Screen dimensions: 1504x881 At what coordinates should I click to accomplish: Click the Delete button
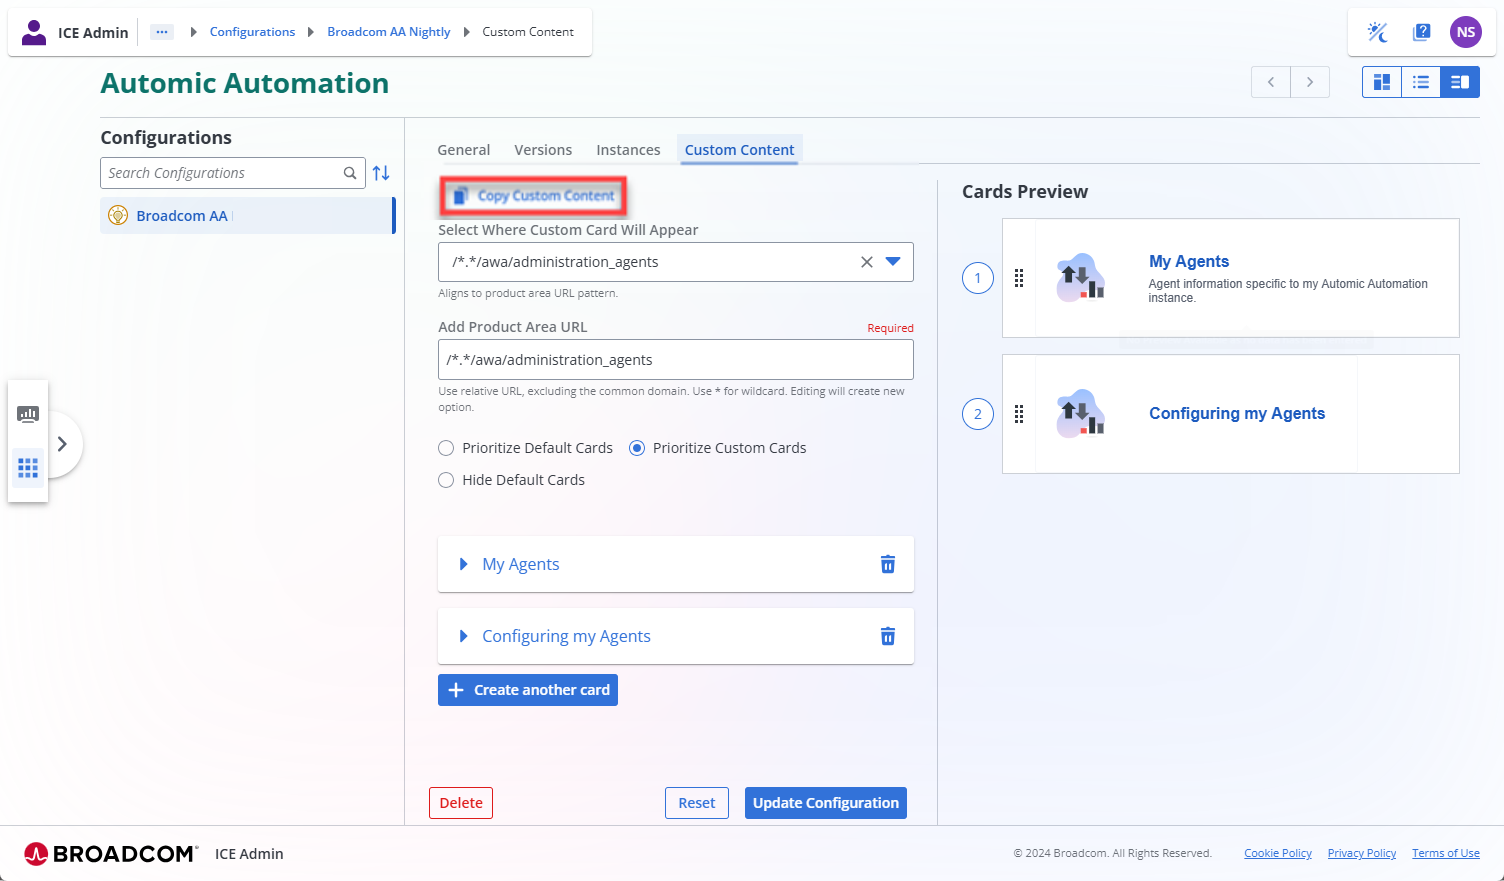461,803
